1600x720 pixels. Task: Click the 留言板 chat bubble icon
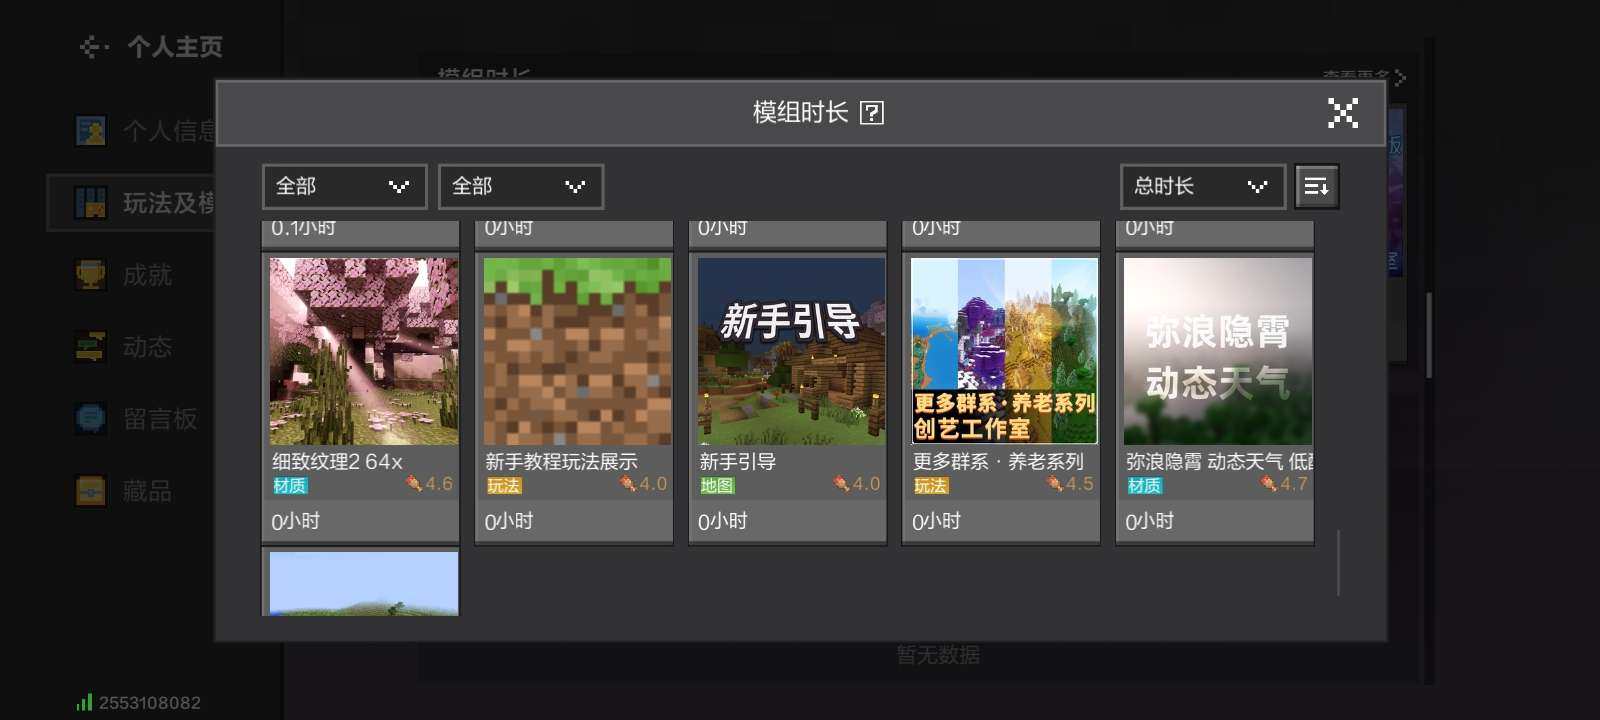(91, 419)
